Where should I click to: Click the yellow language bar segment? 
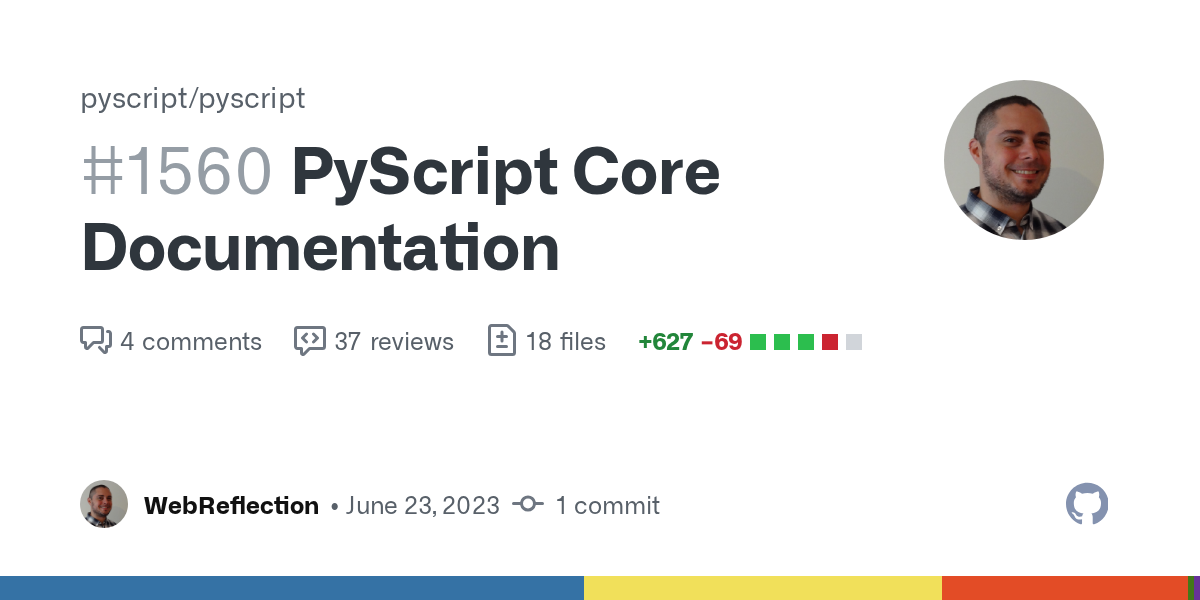tap(762, 588)
